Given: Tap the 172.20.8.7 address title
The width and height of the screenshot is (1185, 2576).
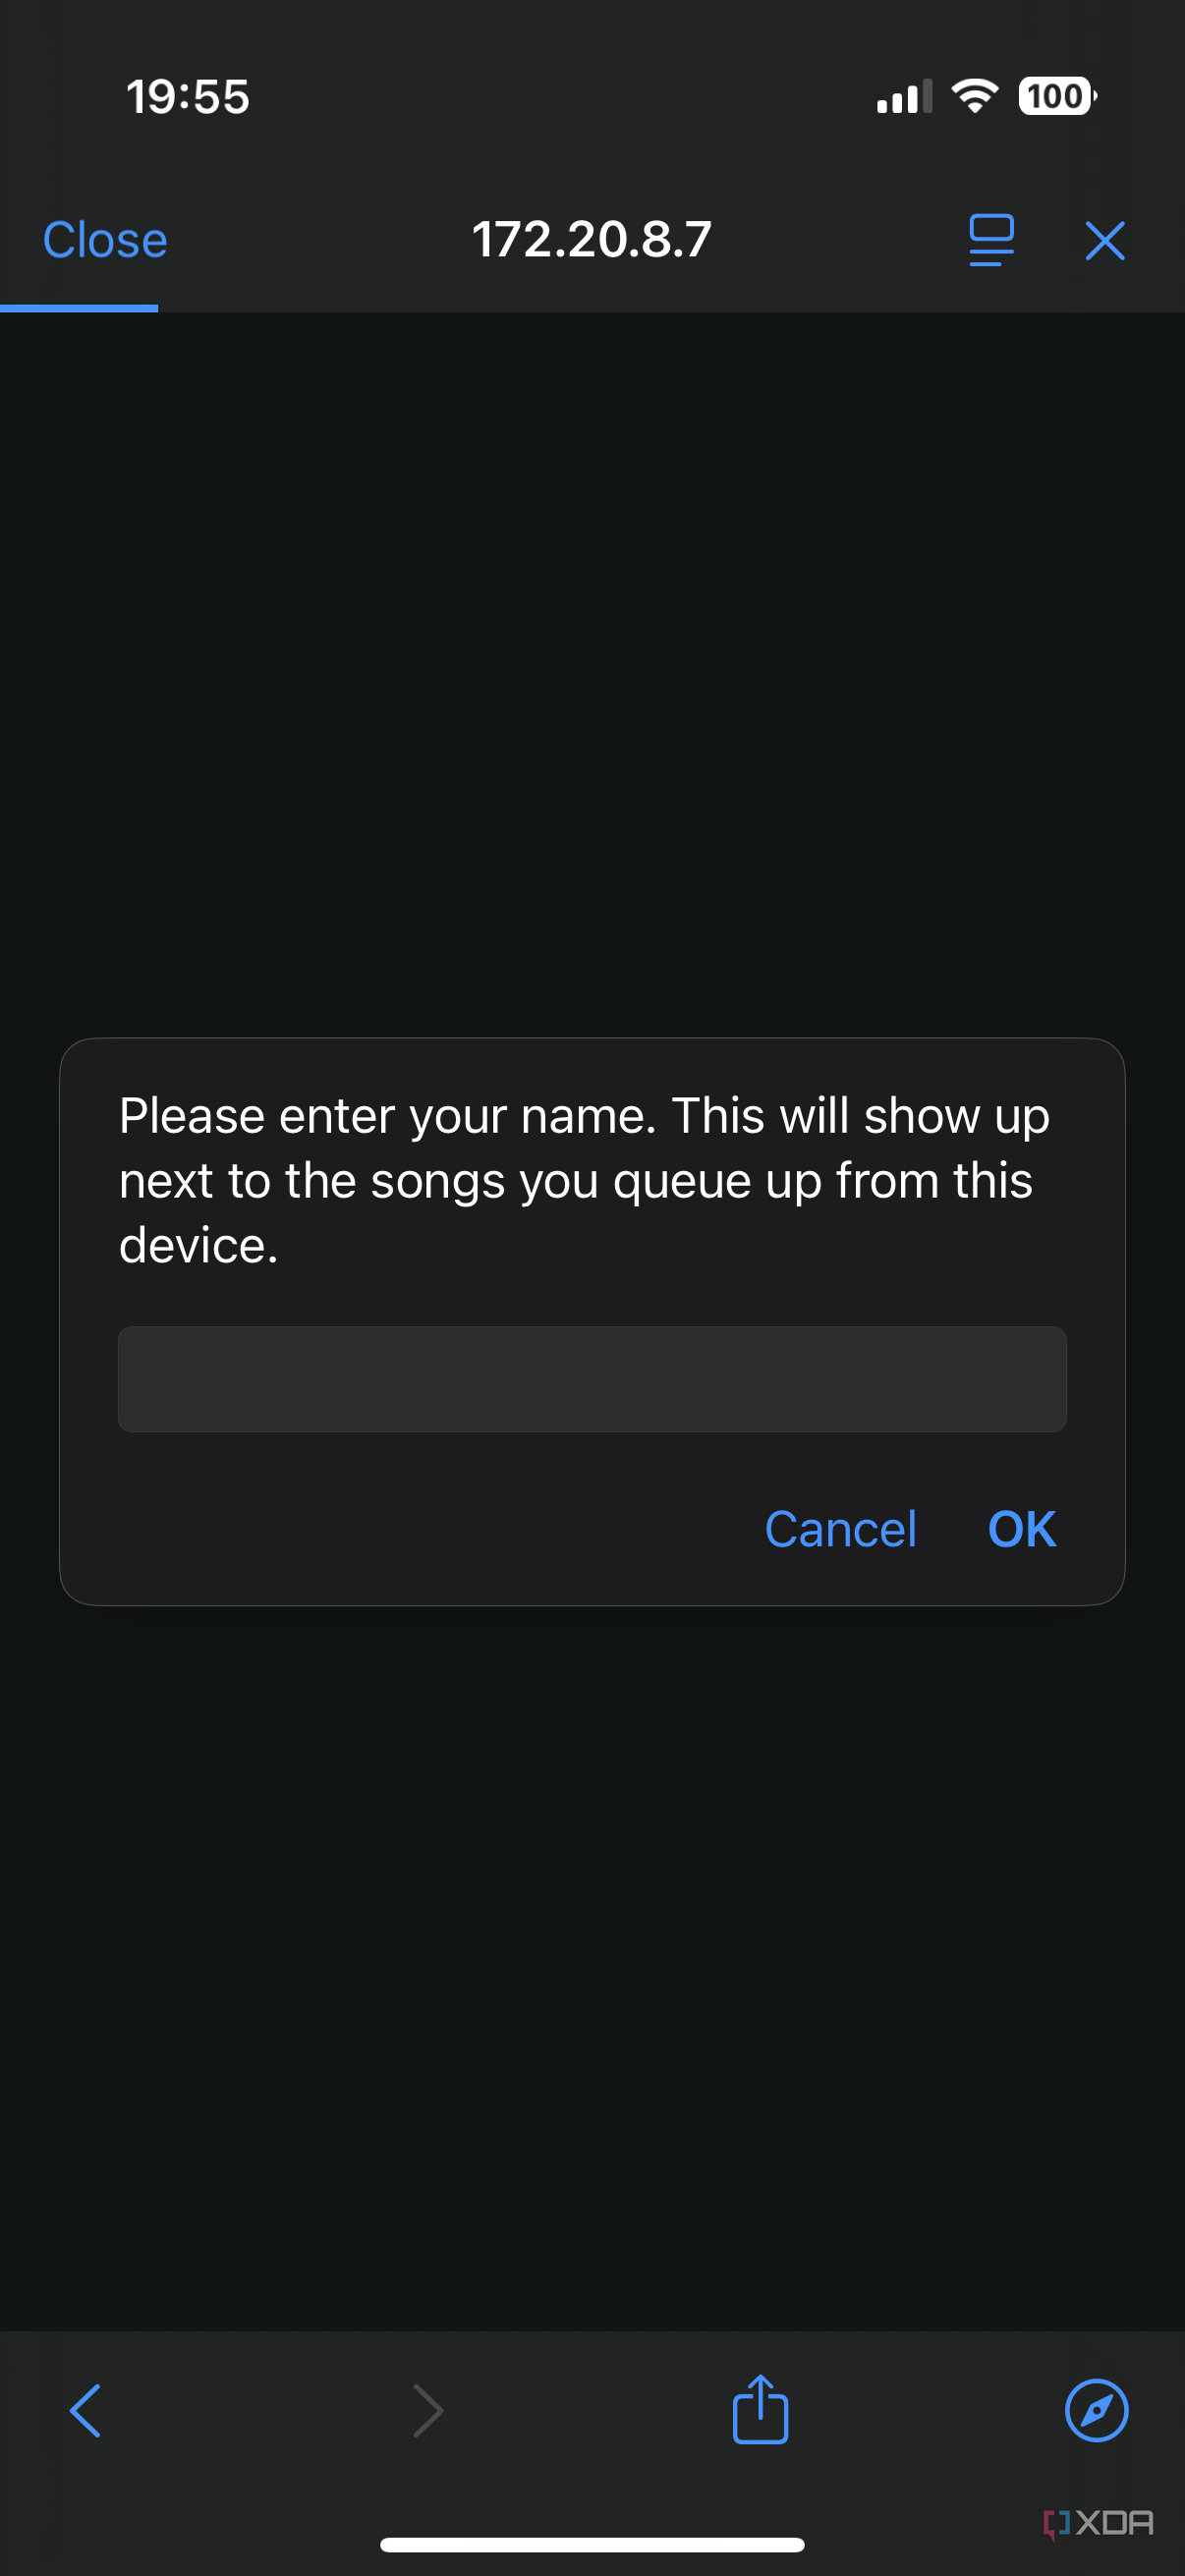Looking at the screenshot, I should pos(591,240).
